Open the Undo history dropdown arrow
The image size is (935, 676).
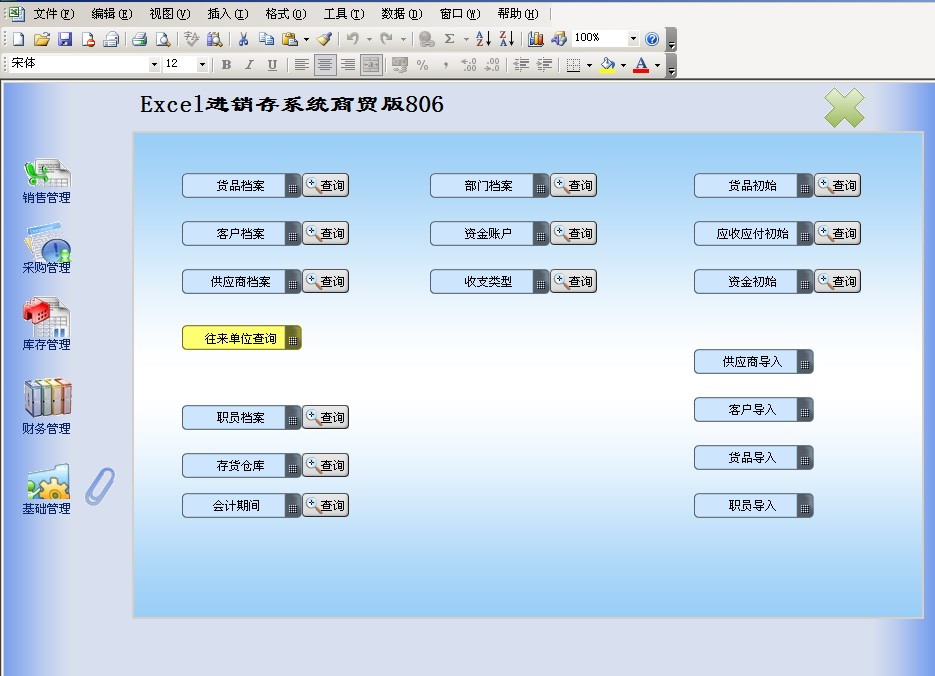pos(369,40)
